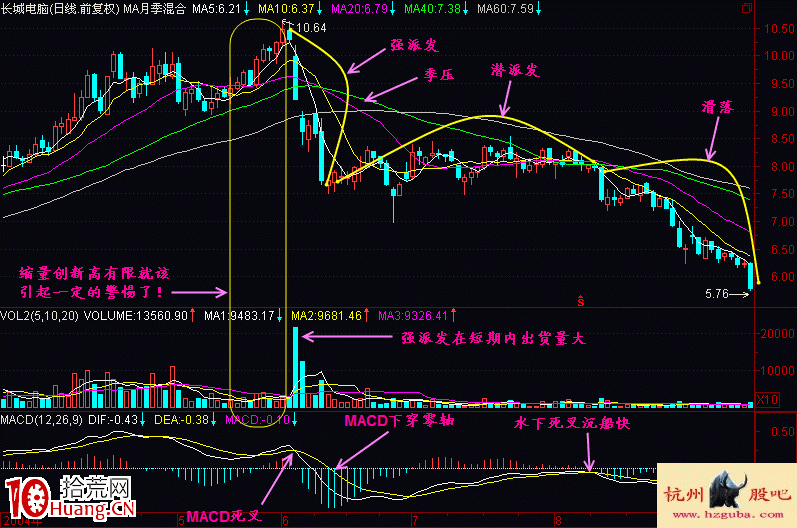Click the MA1:9483.17 volume average label
This screenshot has height=528, width=797.
(239, 316)
